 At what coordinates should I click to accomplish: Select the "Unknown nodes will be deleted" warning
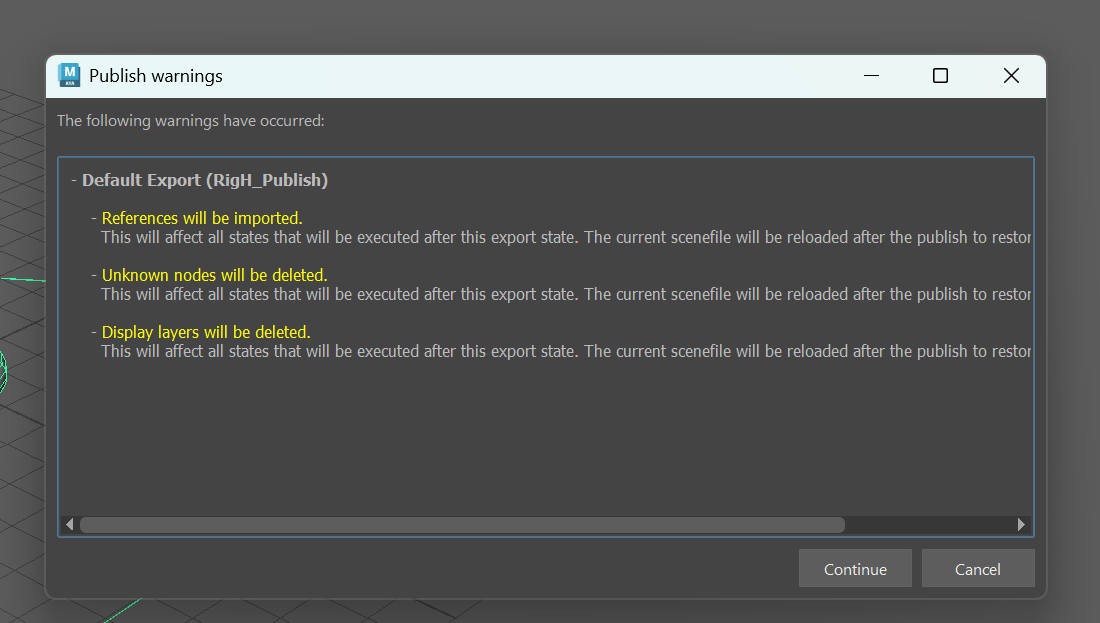(x=214, y=275)
